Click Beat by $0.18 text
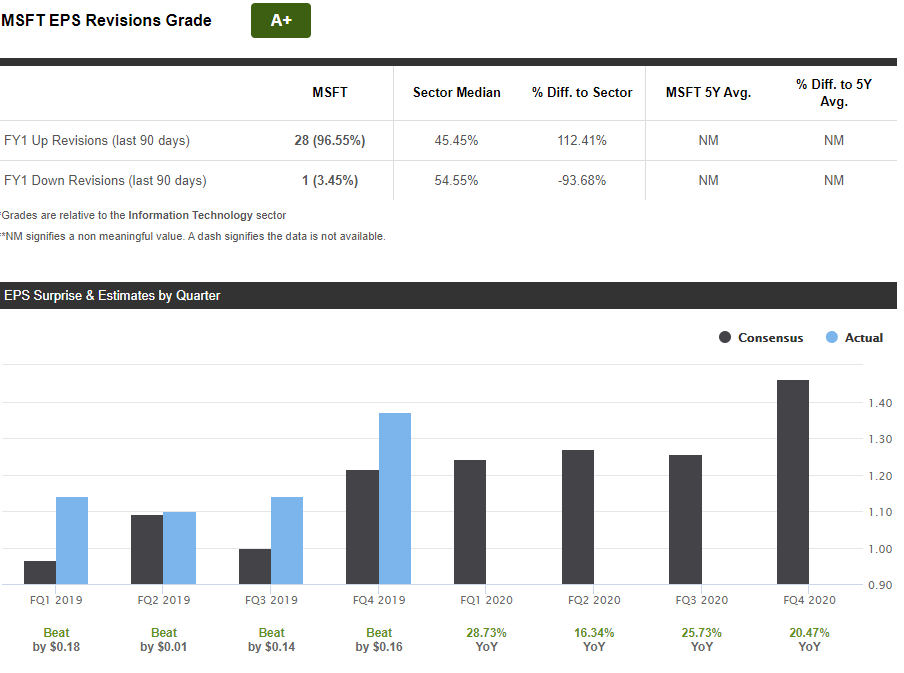904x673 pixels. click(56, 640)
